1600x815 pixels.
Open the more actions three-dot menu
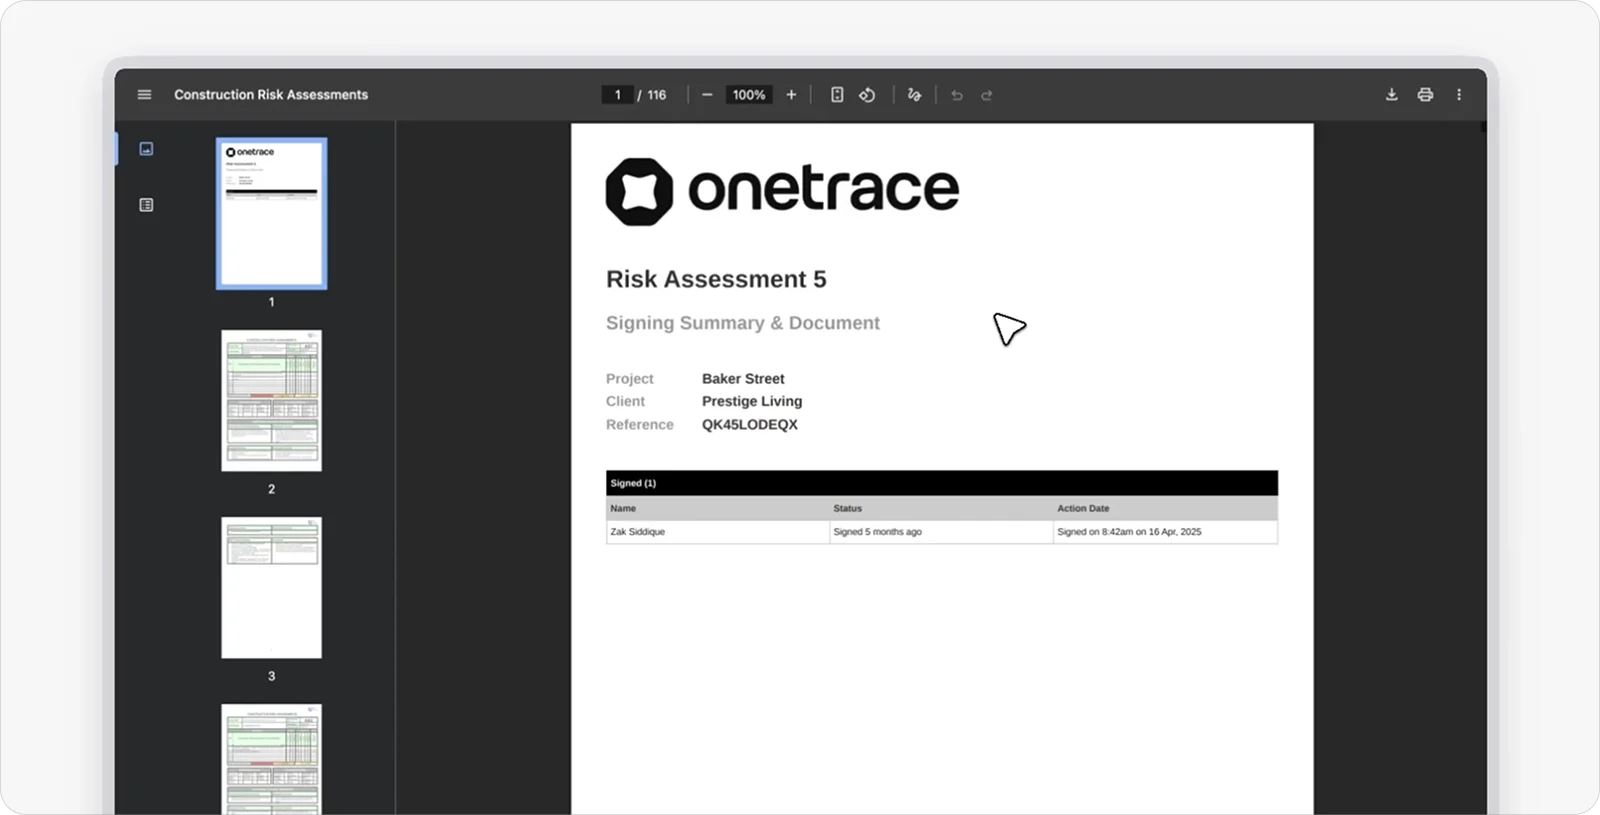click(x=1459, y=95)
